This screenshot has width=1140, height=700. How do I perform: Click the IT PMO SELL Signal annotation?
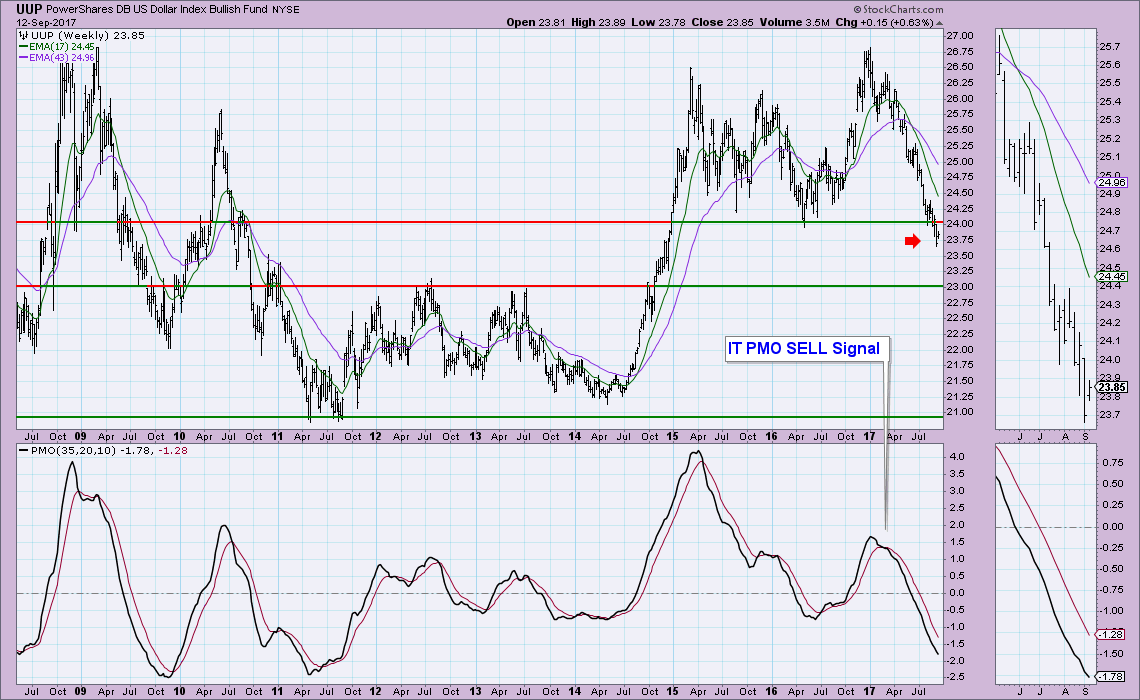(x=805, y=348)
